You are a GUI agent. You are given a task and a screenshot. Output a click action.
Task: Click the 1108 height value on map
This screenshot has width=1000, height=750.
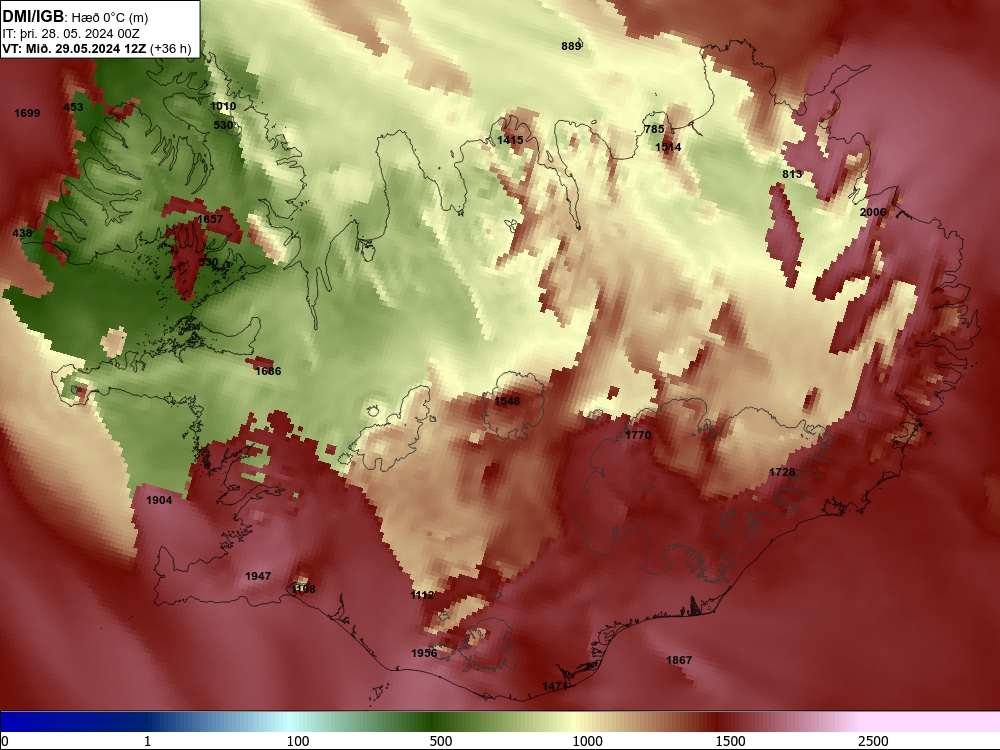pos(303,589)
